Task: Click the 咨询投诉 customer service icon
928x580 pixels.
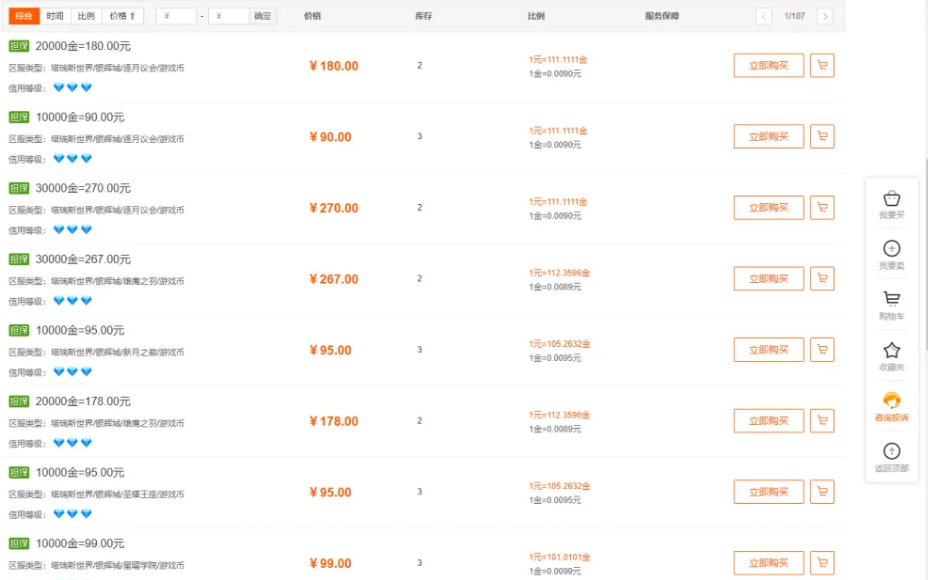Action: pos(891,406)
